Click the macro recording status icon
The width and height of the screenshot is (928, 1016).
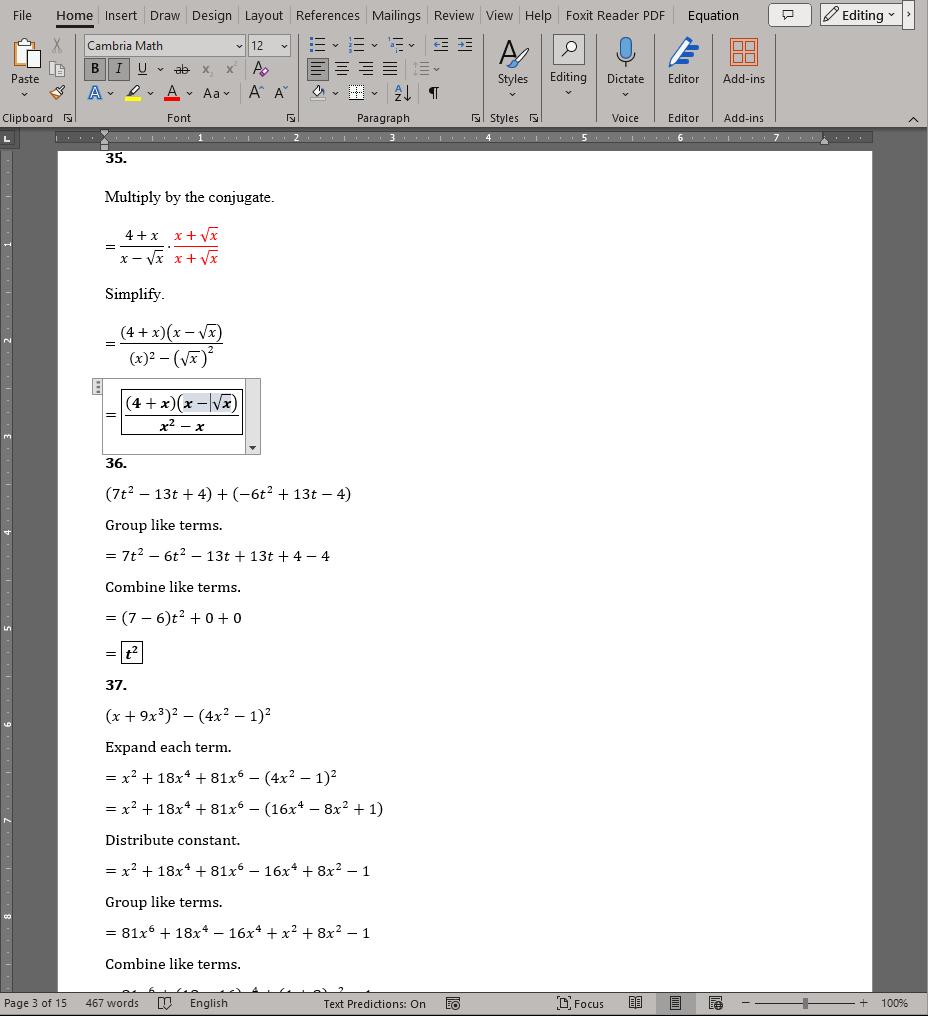point(453,1003)
